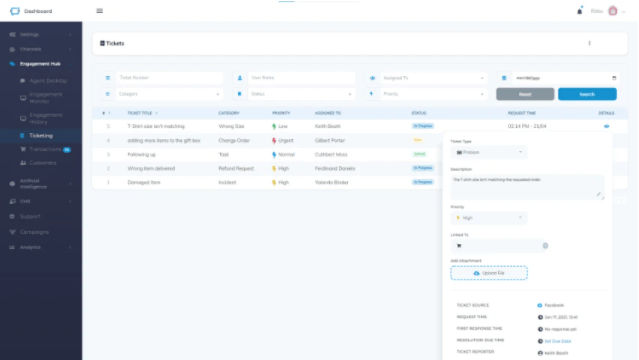Screen dimensions: 639x360
Task: Open Engagement Monitor page
Action: [46, 98]
